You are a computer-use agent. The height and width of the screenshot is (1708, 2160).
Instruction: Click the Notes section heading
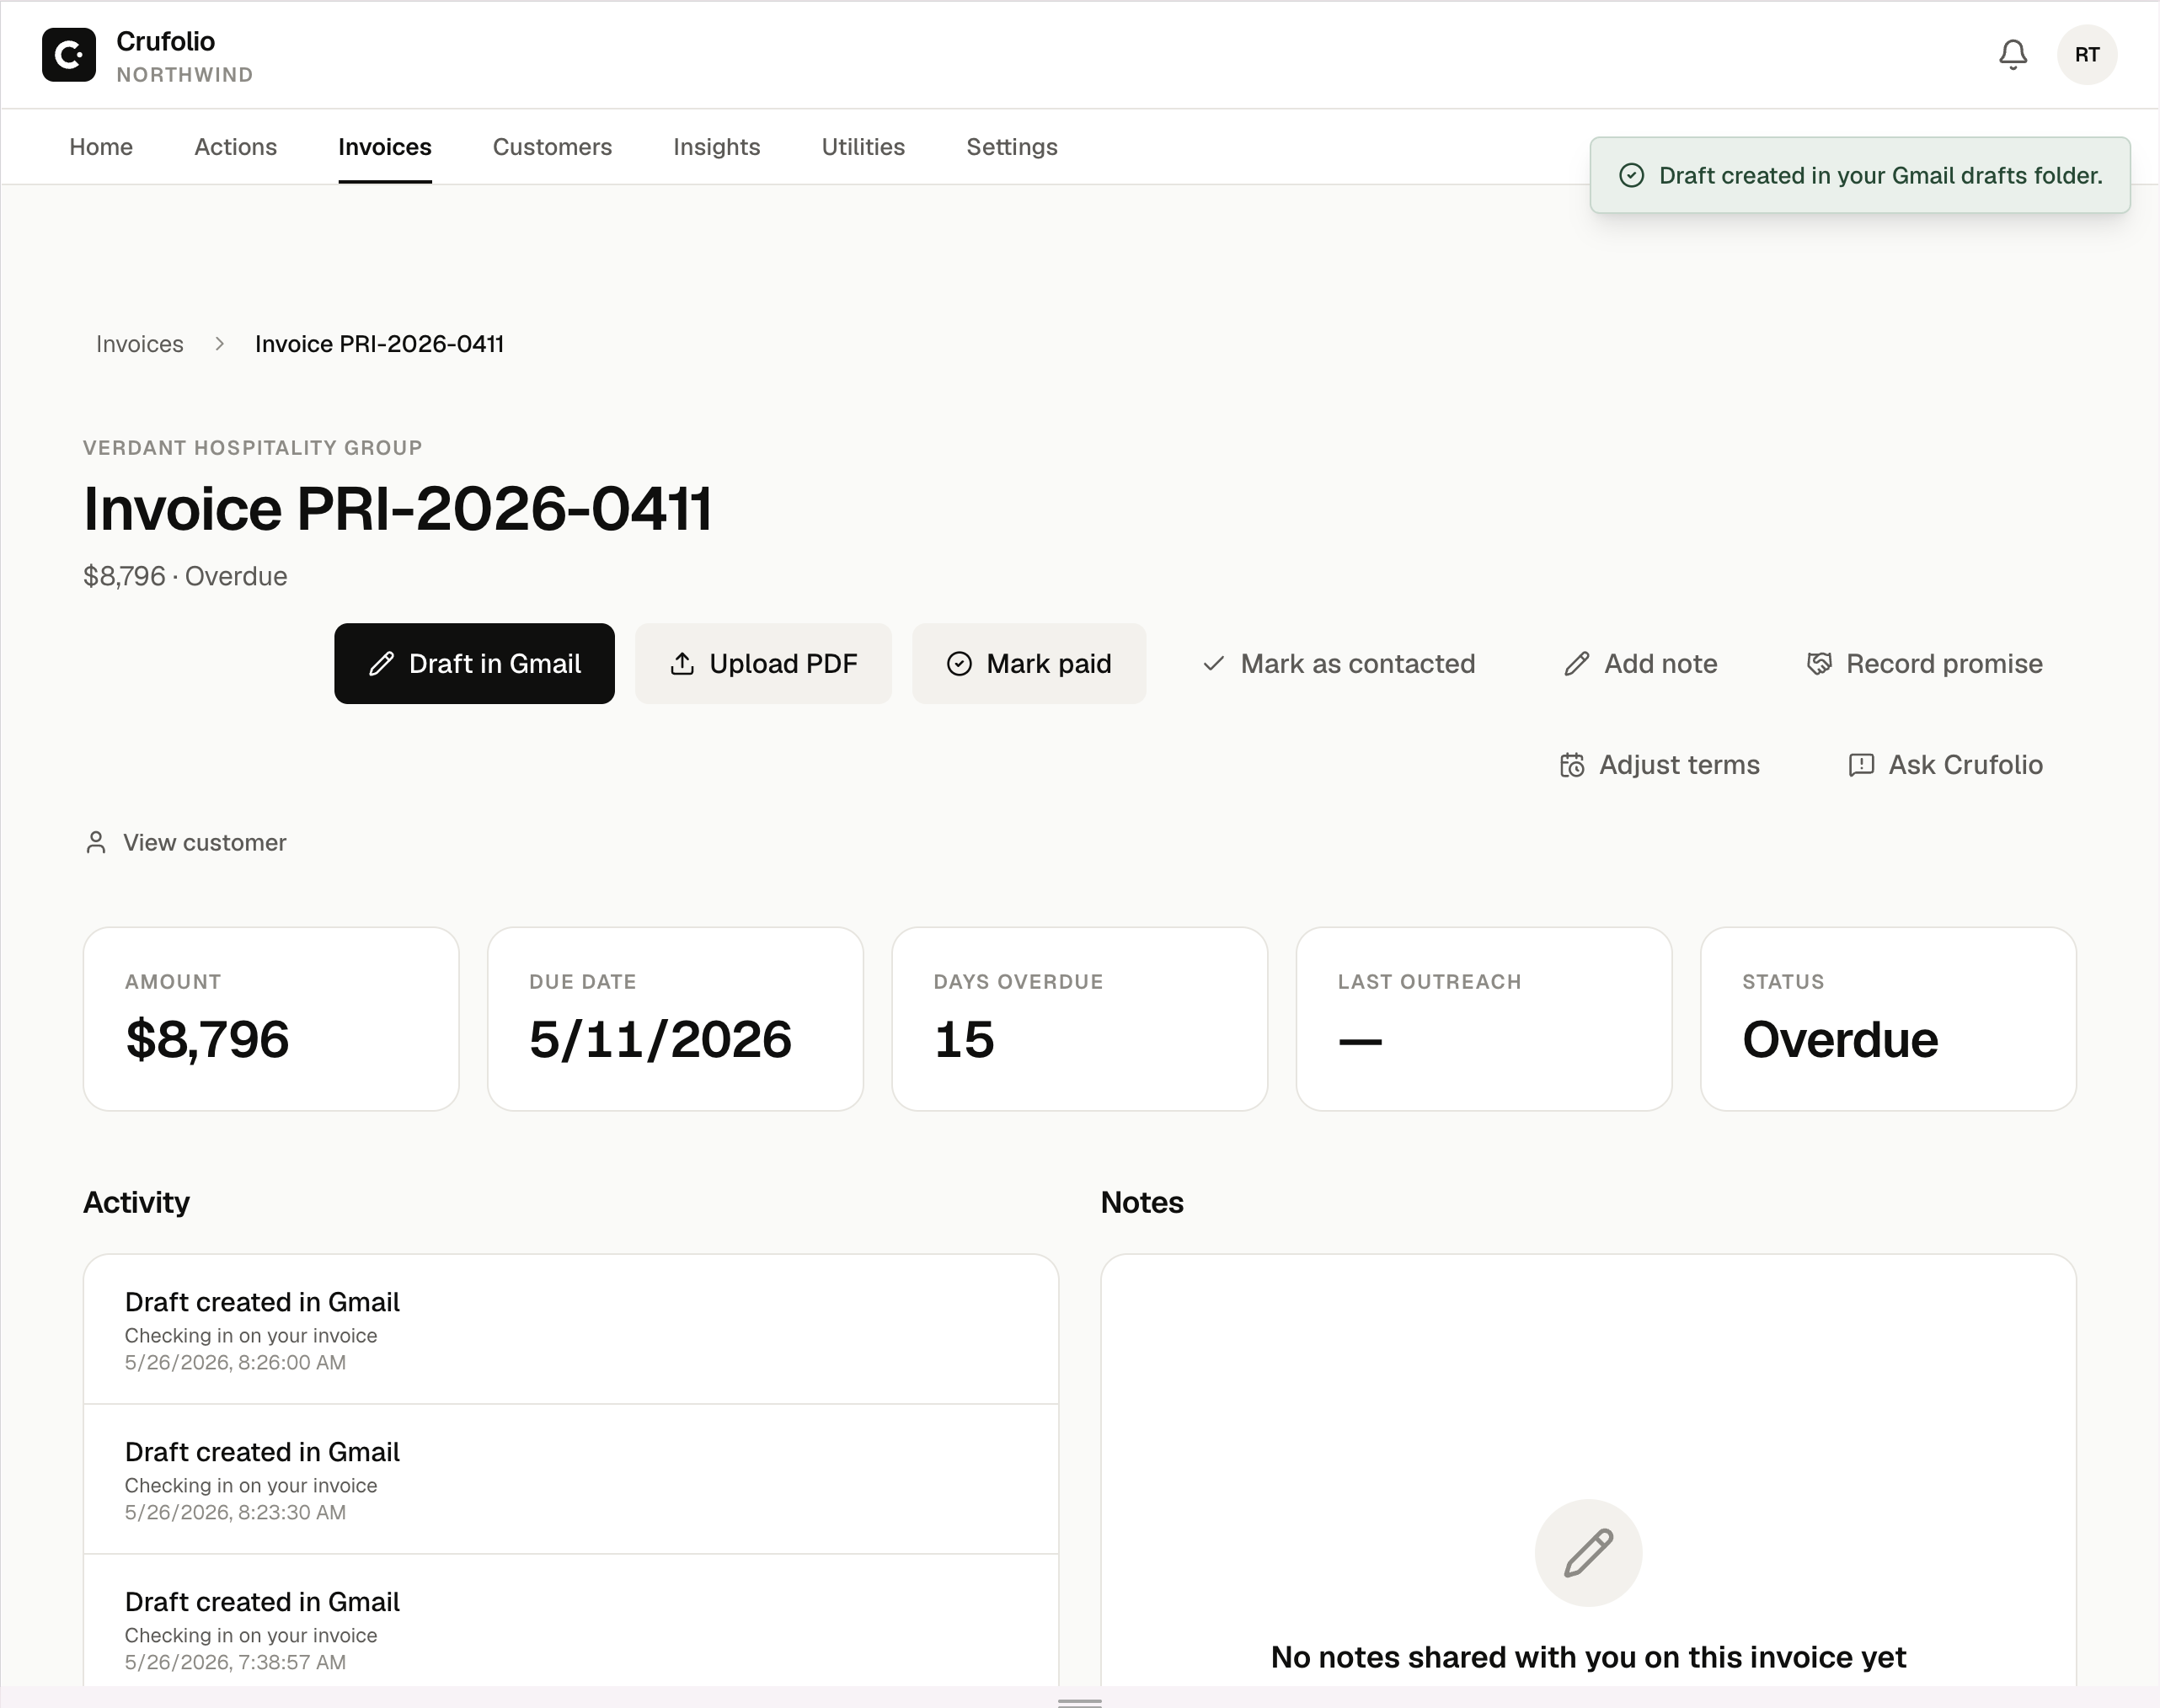pyautogui.click(x=1142, y=1203)
